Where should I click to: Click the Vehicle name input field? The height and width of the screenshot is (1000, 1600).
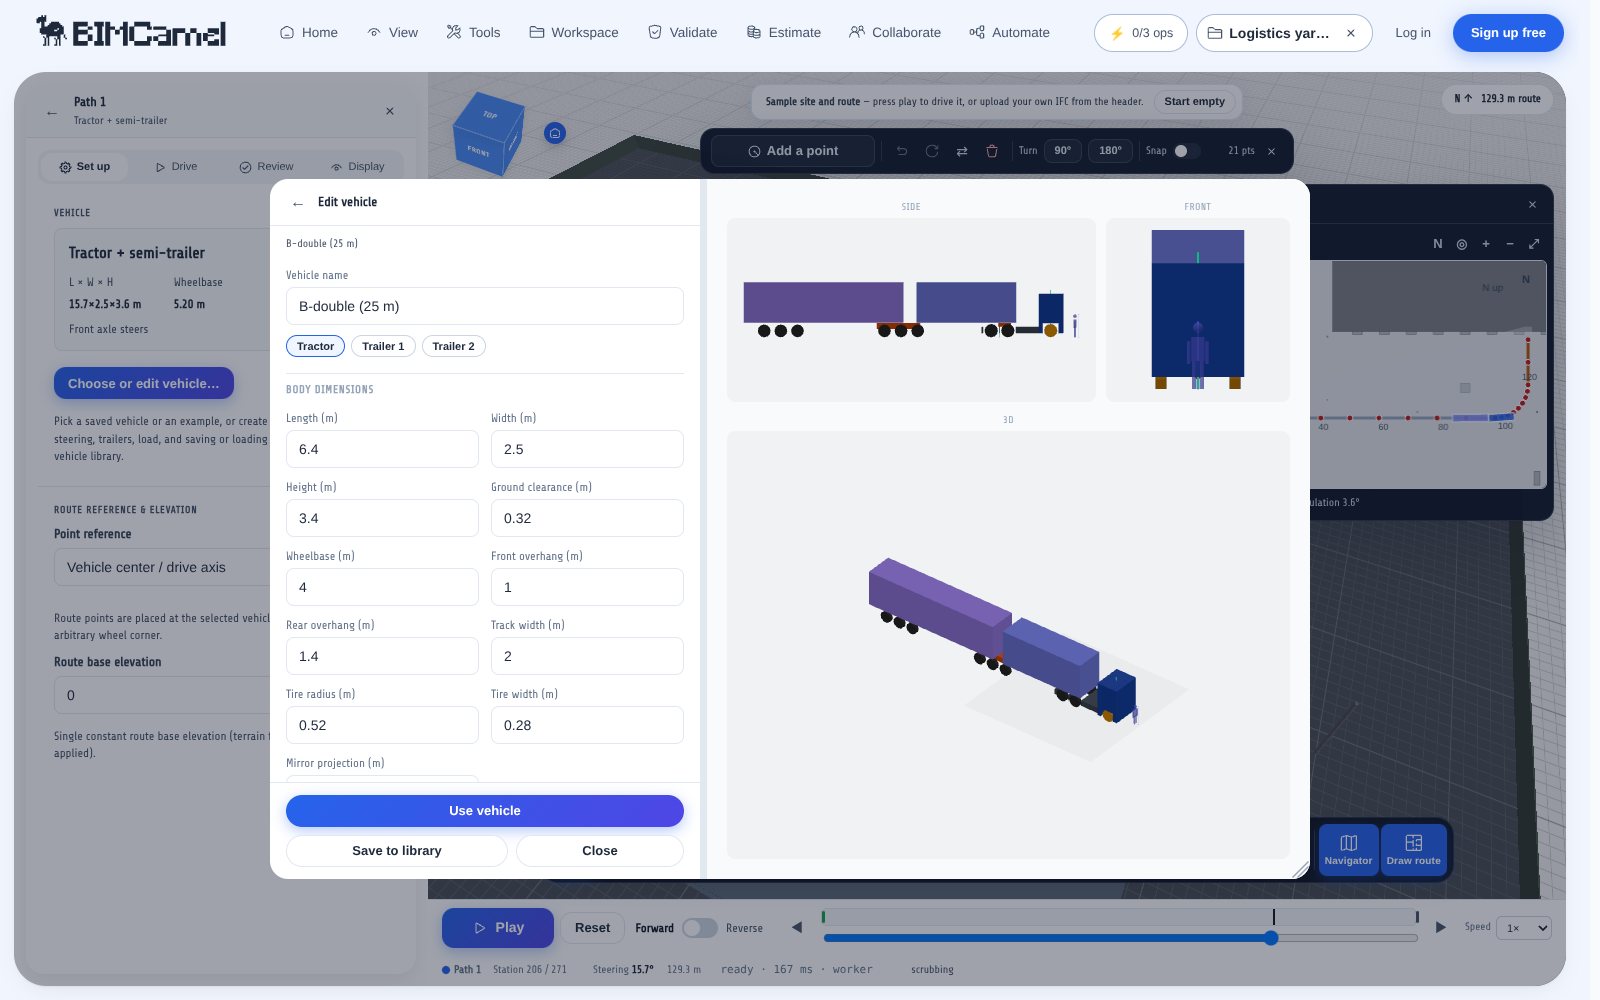tap(485, 306)
